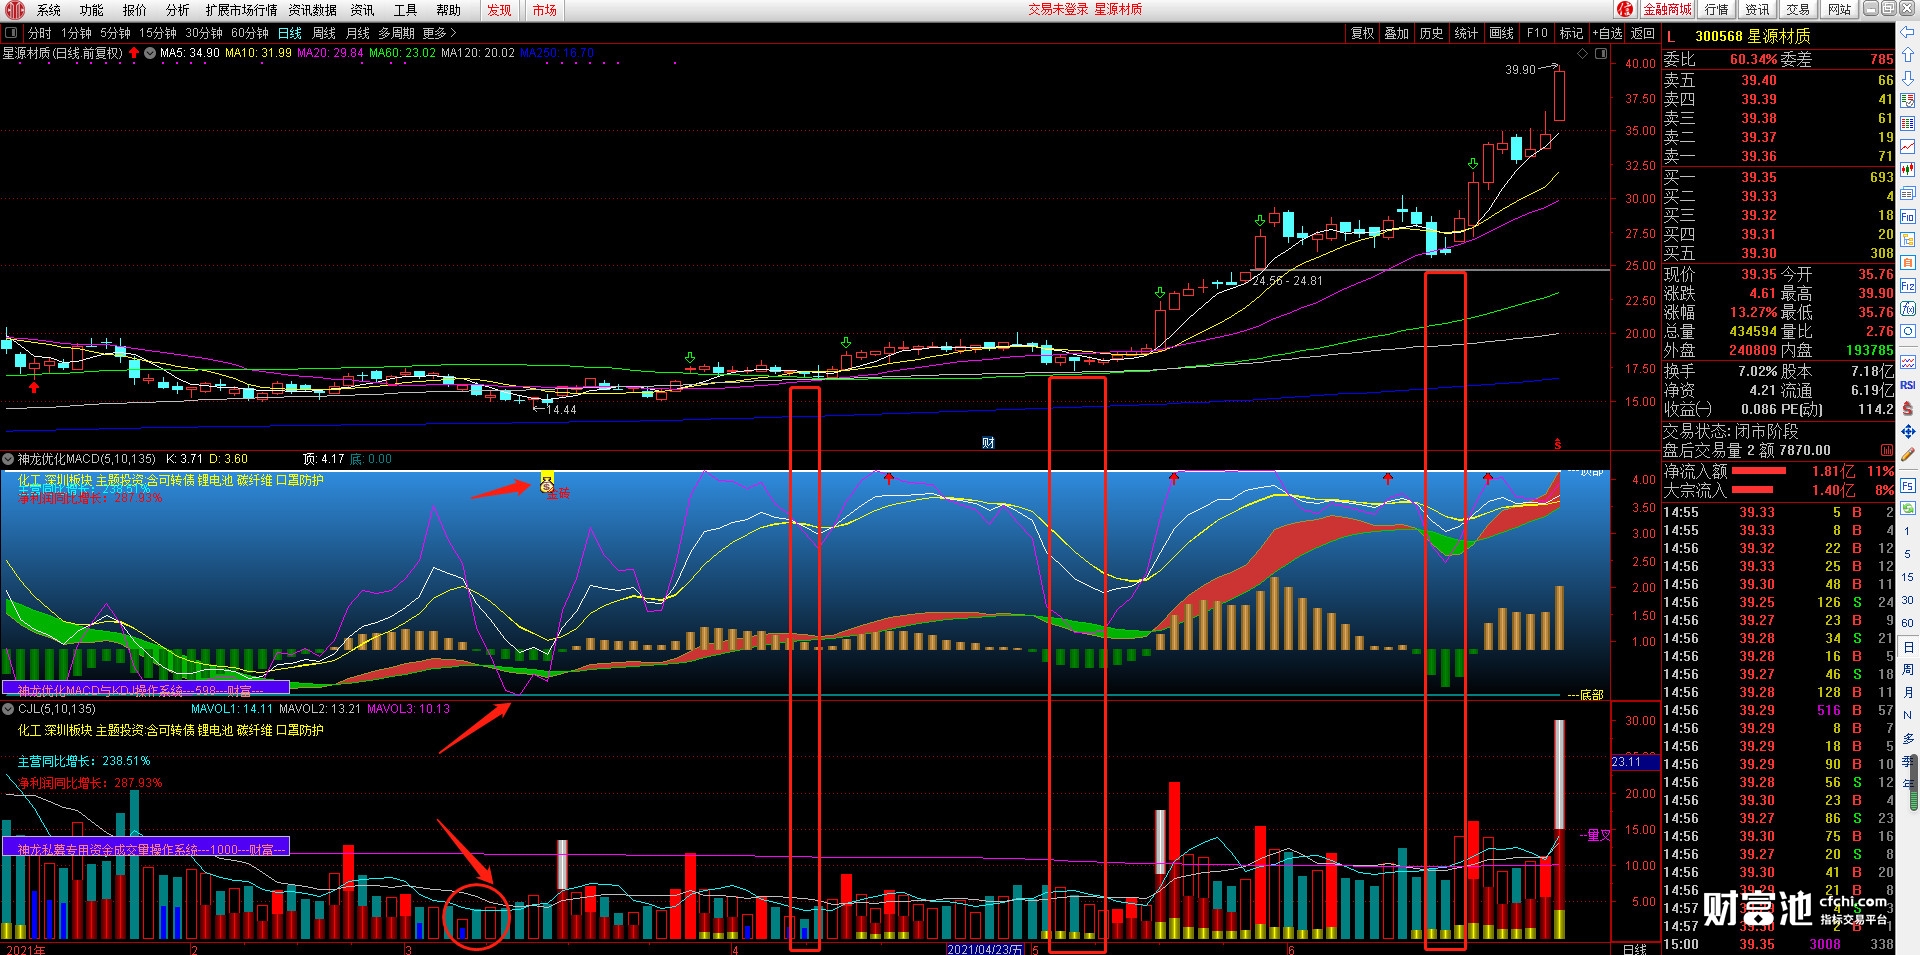This screenshot has height=955, width=1920.
Task: Click the F12 trading sidebar icon
Action: pyautogui.click(x=1908, y=285)
